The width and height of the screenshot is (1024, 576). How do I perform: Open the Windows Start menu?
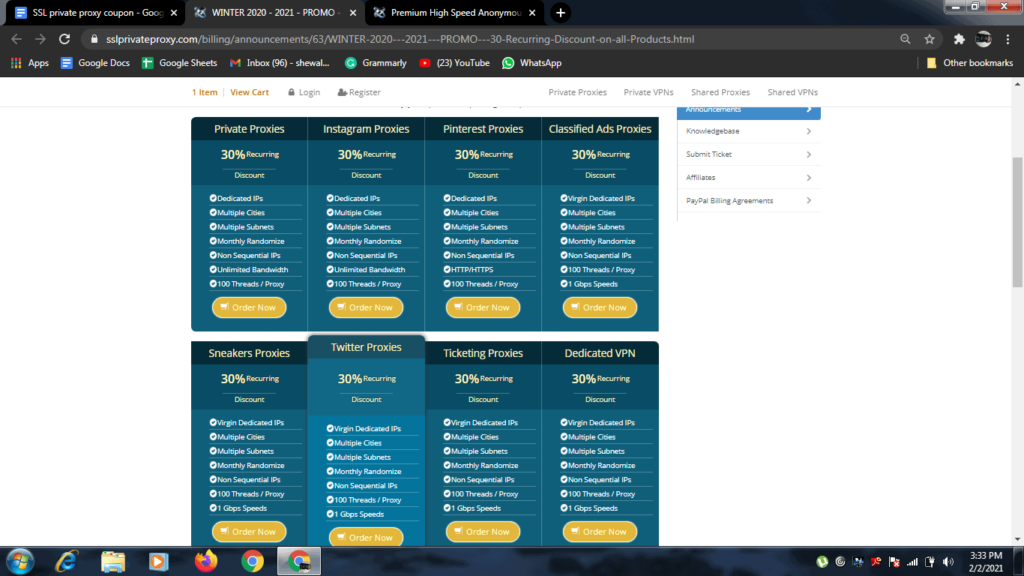(x=20, y=562)
